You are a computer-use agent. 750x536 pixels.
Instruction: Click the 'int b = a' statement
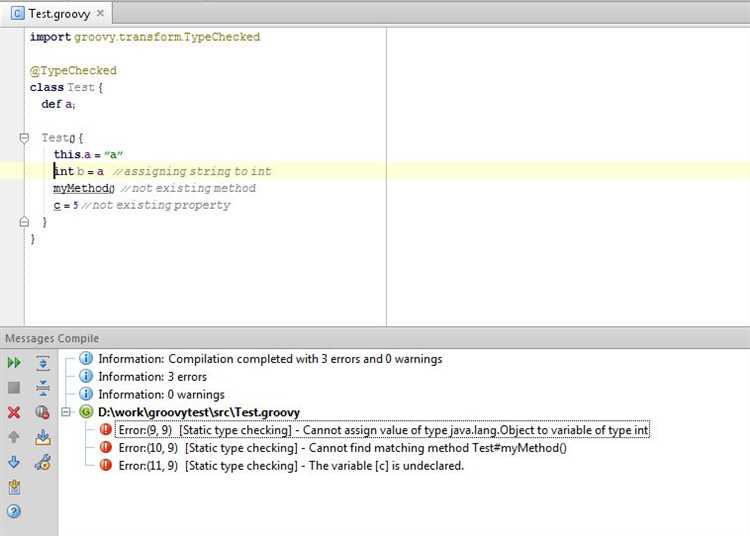[78, 172]
